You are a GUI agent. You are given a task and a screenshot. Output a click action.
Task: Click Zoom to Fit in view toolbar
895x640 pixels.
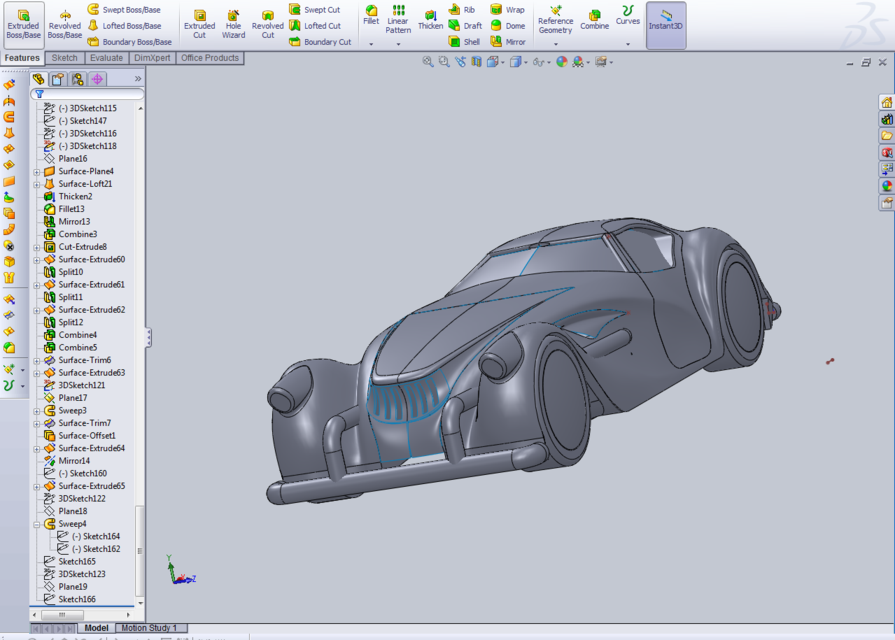click(x=426, y=61)
